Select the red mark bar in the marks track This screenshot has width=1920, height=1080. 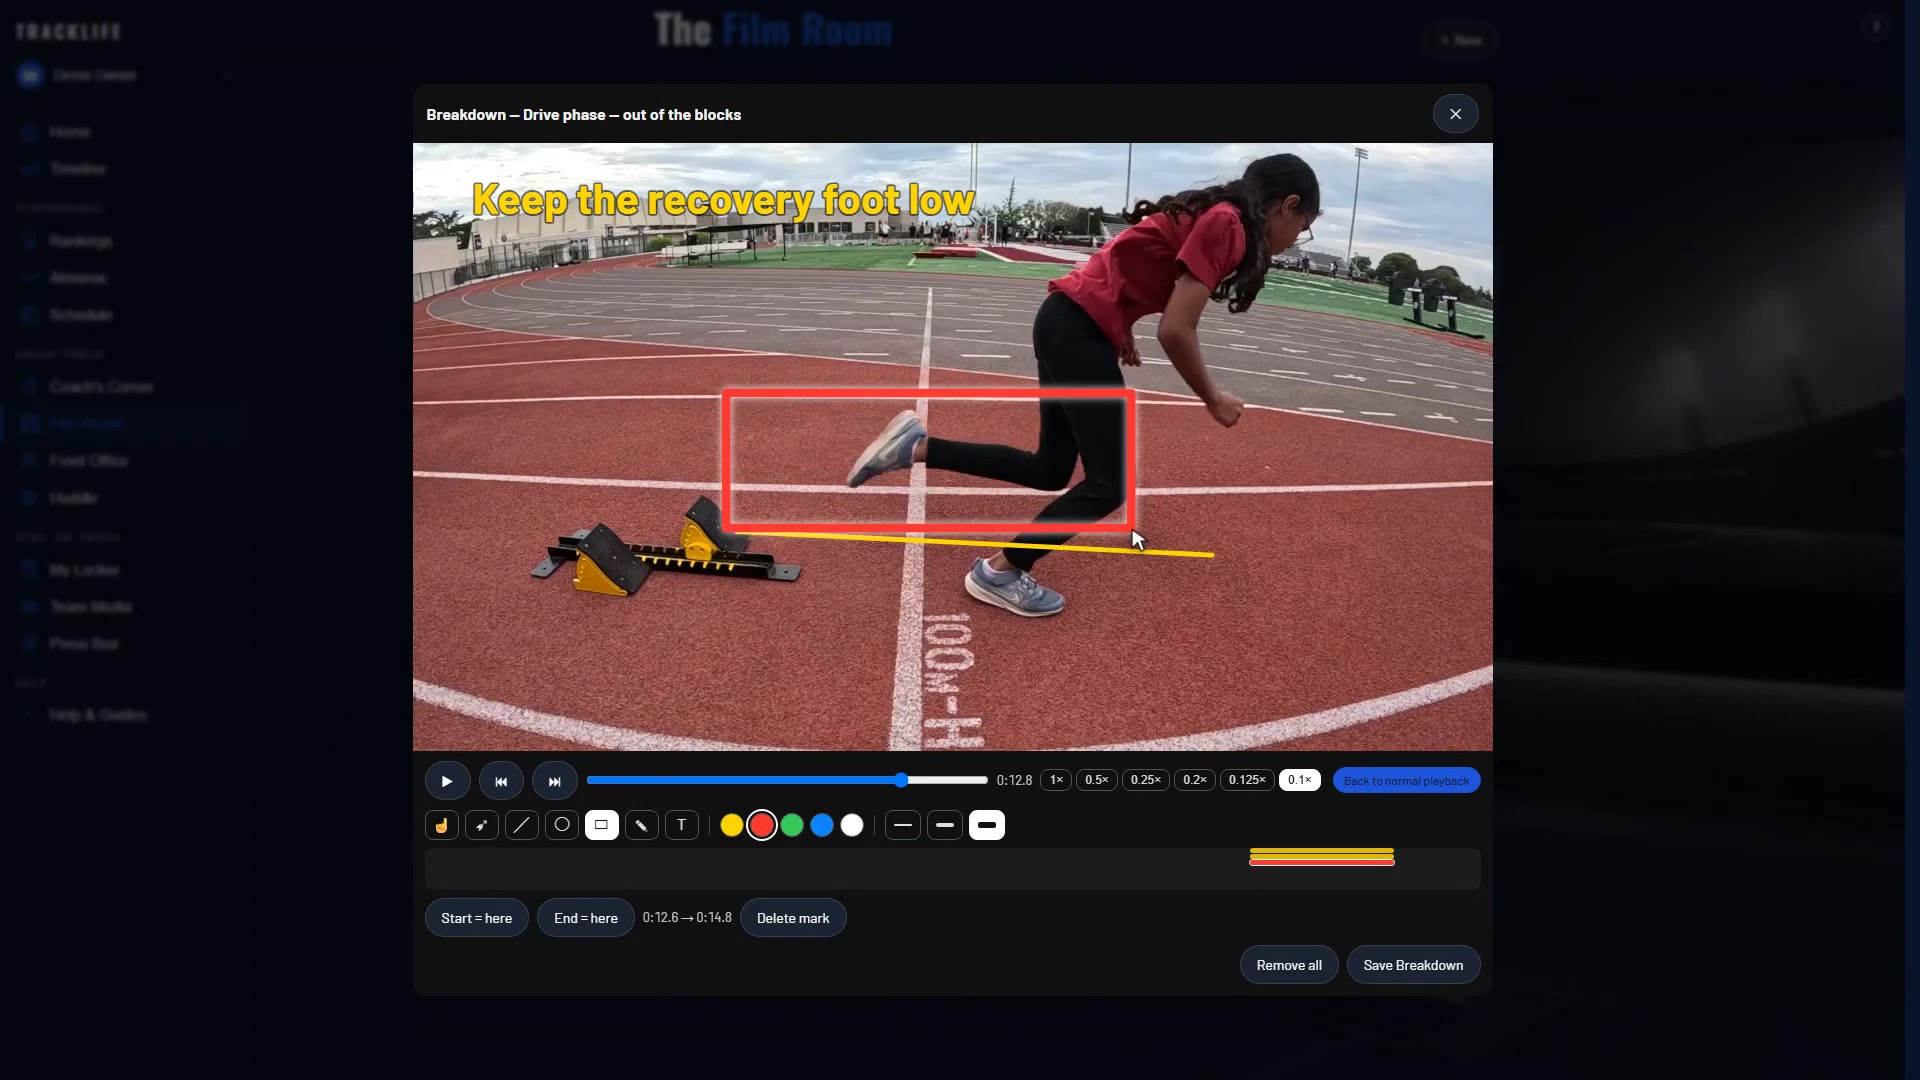[x=1322, y=863]
